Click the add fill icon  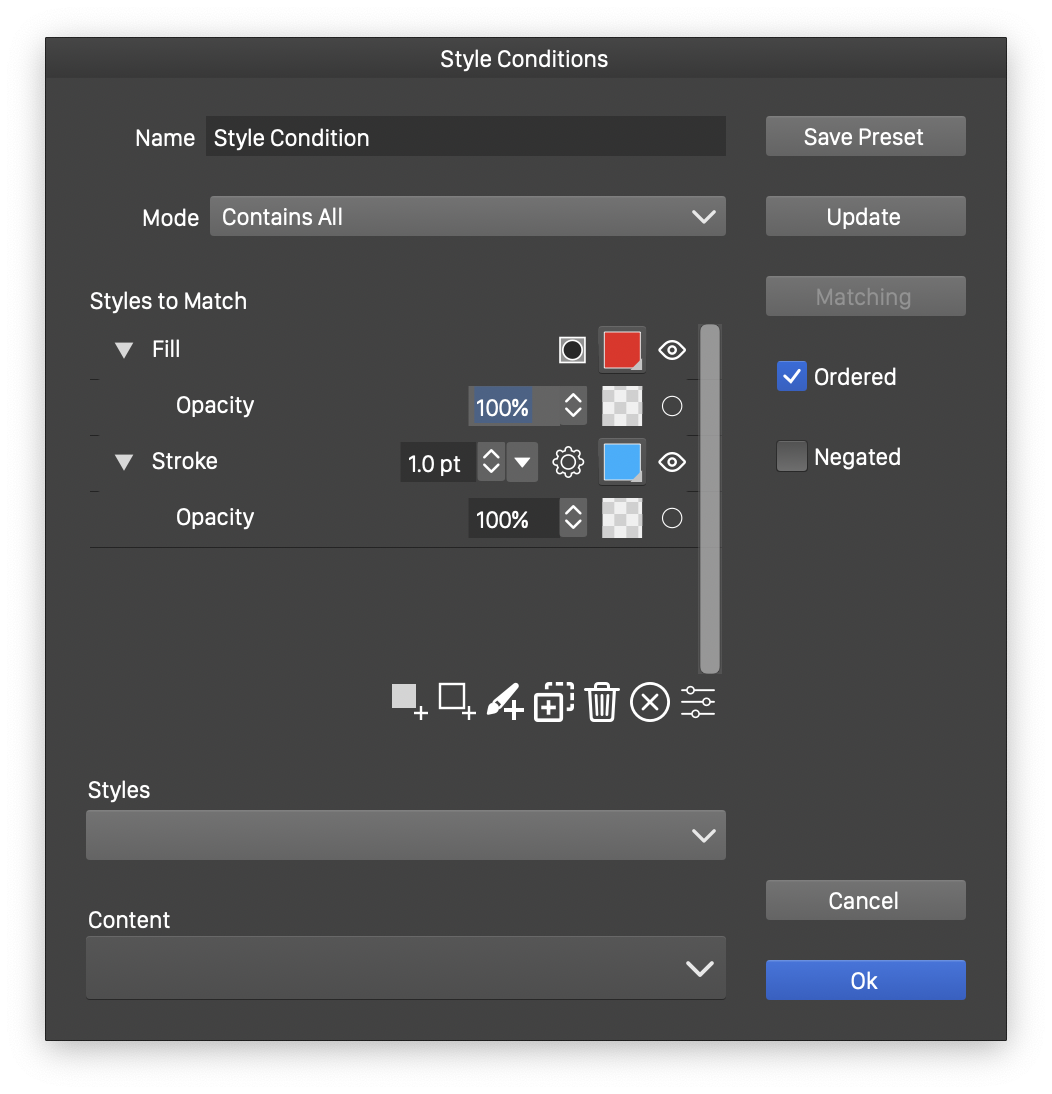pyautogui.click(x=408, y=701)
